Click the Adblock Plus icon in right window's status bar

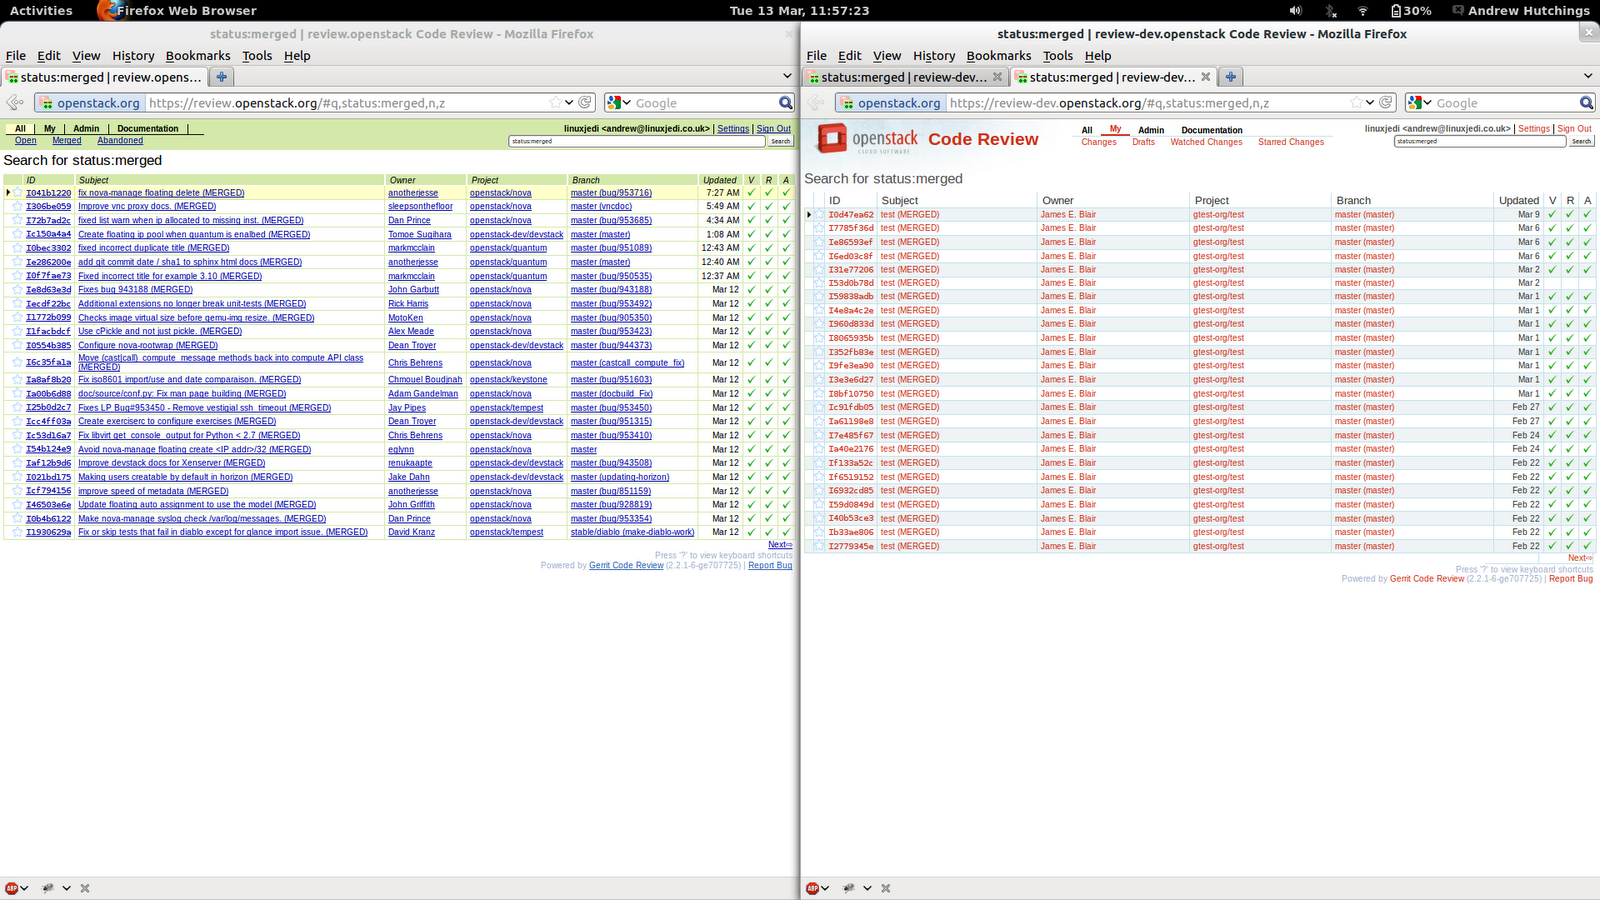point(812,888)
